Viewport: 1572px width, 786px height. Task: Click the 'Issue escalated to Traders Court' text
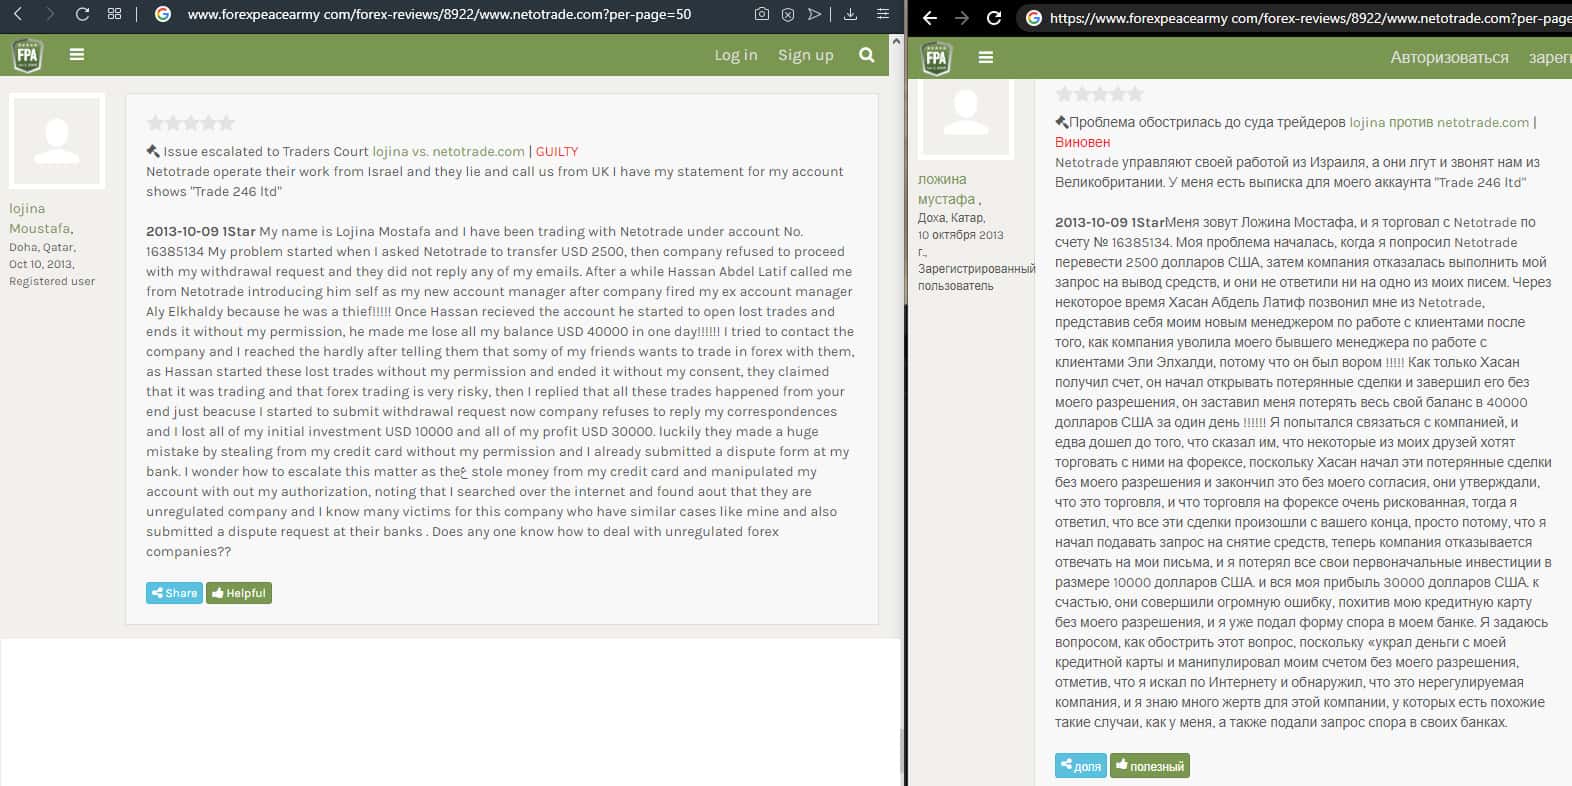tap(266, 152)
